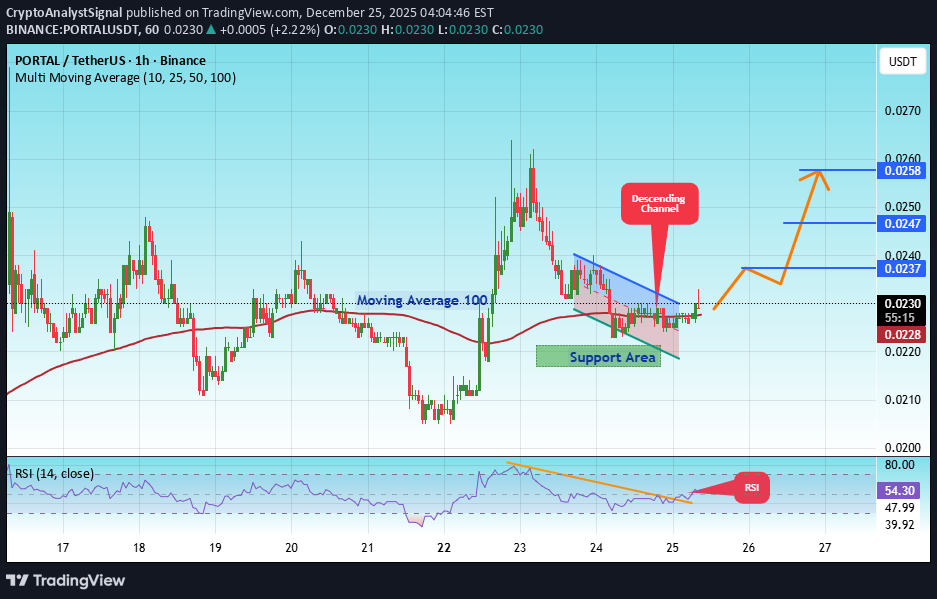The width and height of the screenshot is (937, 599).
Task: Open the USDT currency selector
Action: [901, 61]
